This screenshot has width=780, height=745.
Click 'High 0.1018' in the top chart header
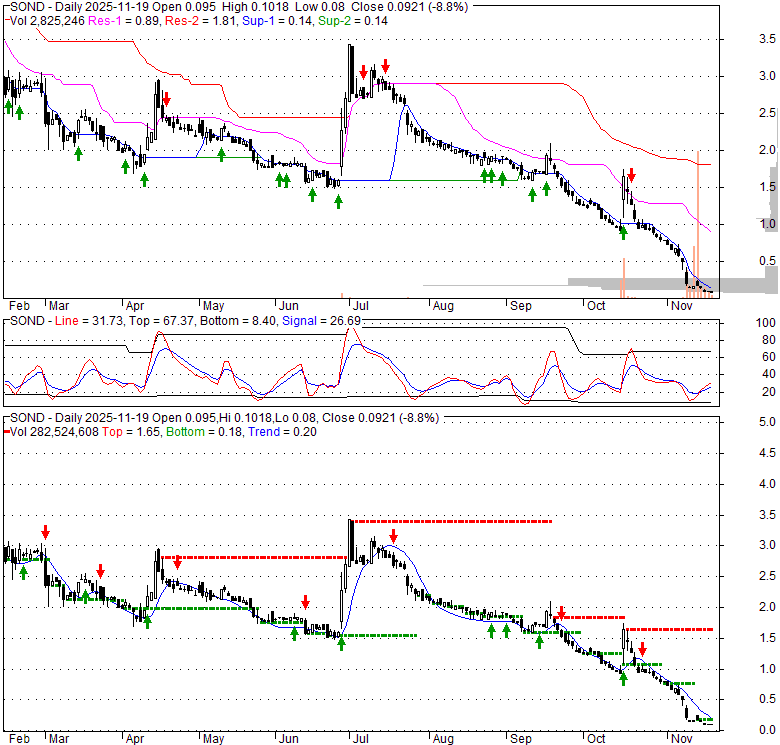pyautogui.click(x=255, y=7)
